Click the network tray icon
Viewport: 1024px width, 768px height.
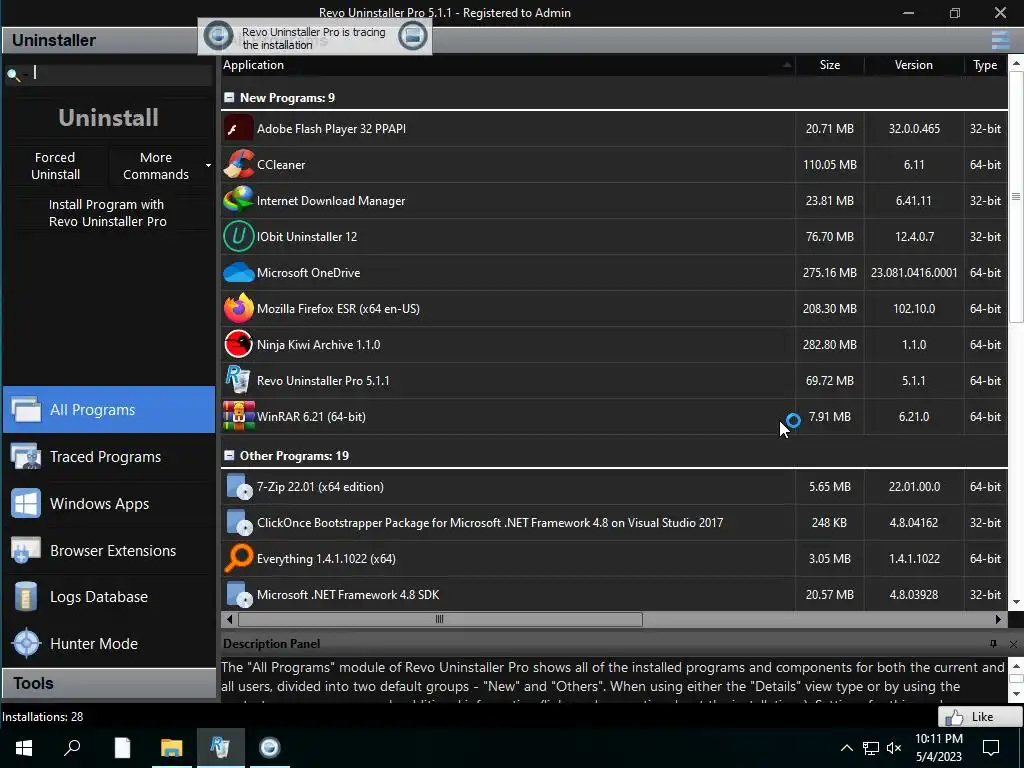[x=871, y=748]
